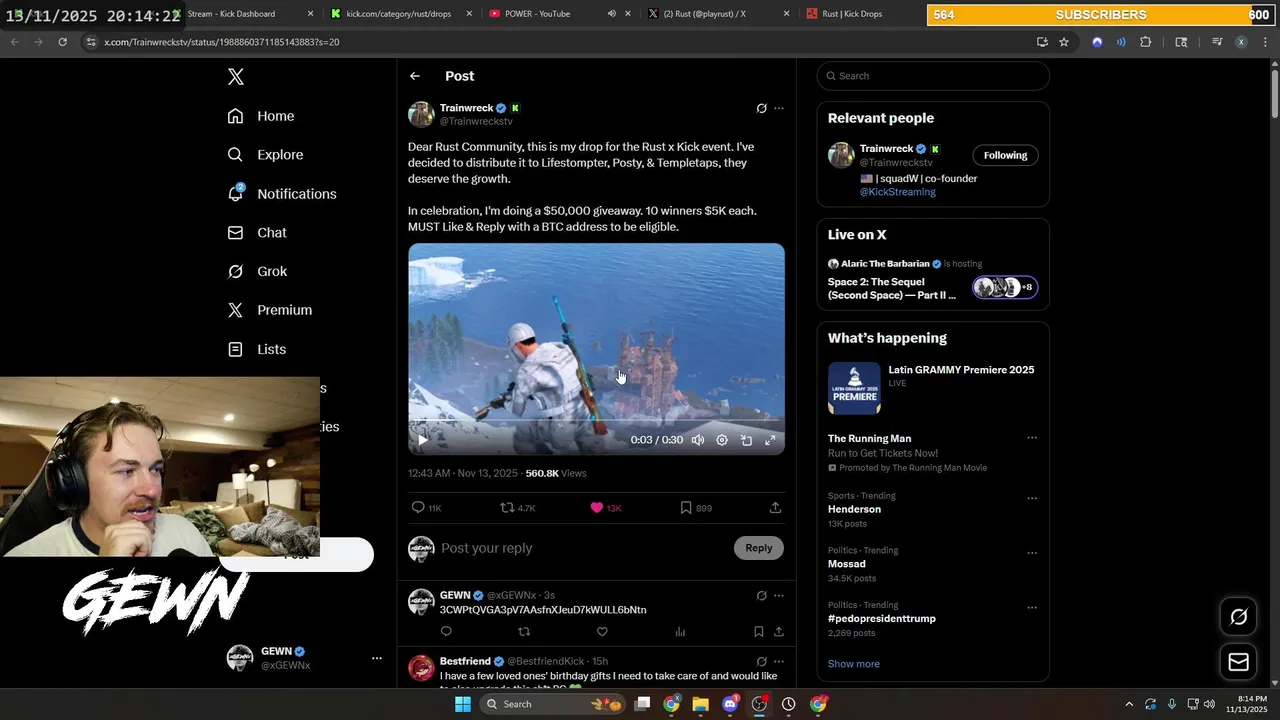
Task: Open more options on Bestfriend's comment
Action: coord(779,662)
